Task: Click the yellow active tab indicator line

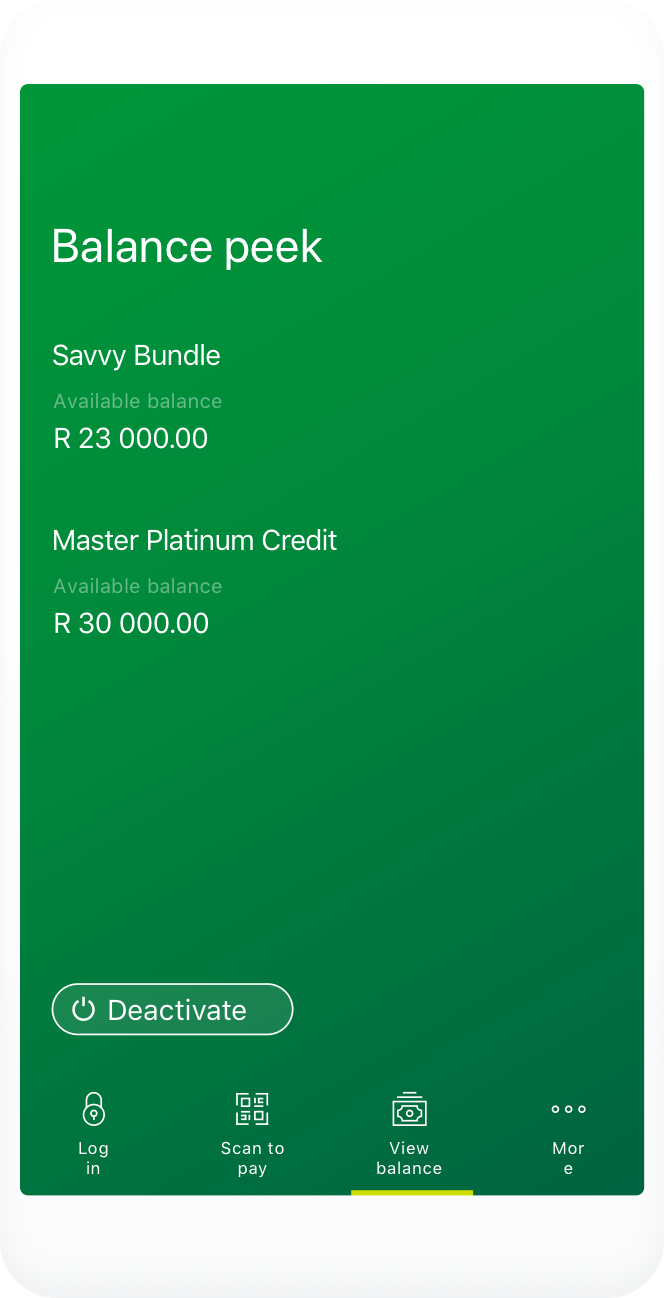Action: [x=412, y=1192]
